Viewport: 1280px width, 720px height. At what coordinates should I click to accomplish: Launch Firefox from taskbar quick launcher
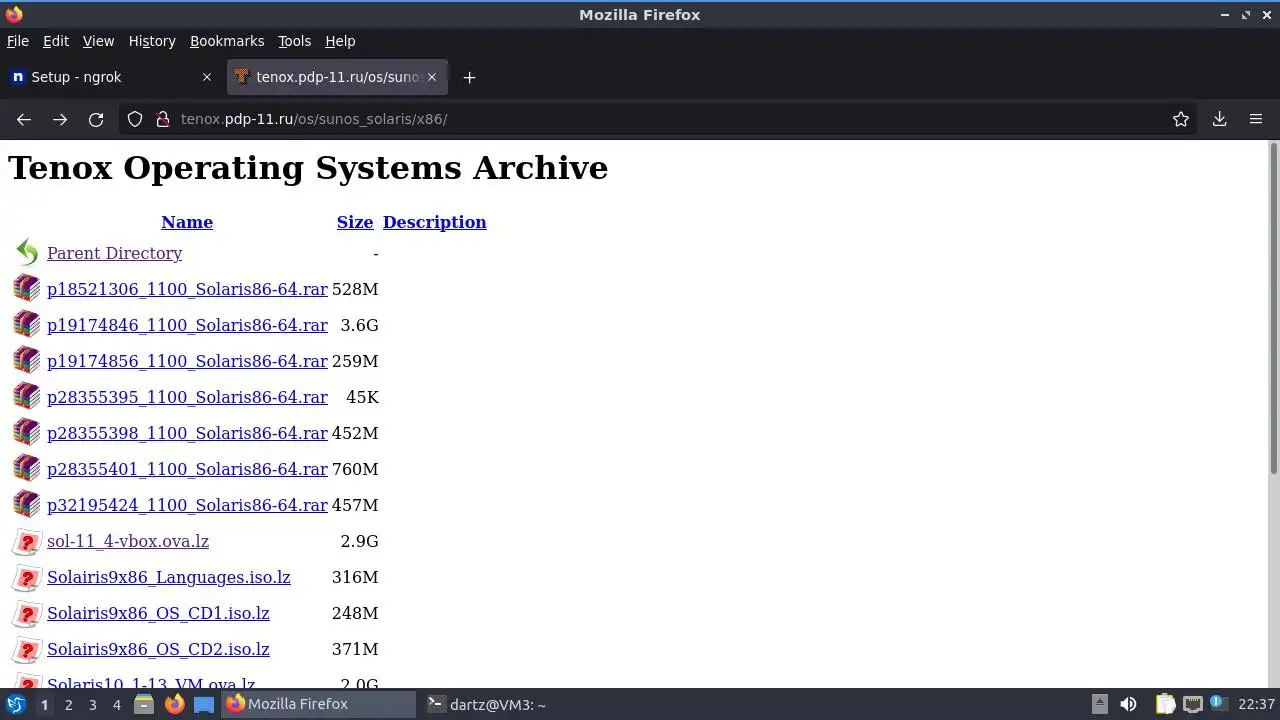point(174,704)
